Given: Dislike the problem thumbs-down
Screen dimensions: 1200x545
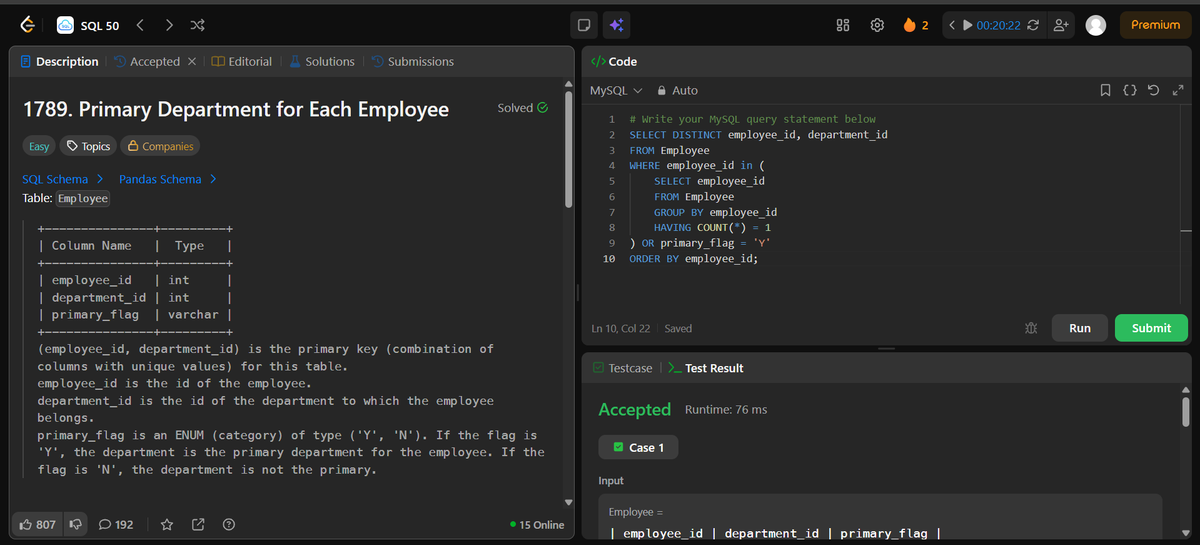Looking at the screenshot, I should click(x=75, y=524).
